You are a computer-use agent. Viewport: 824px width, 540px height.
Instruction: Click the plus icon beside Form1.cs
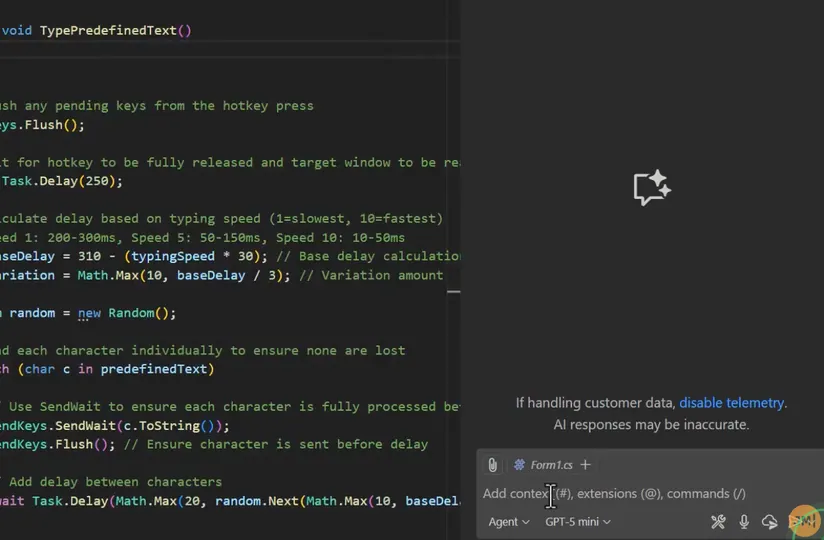click(x=585, y=465)
